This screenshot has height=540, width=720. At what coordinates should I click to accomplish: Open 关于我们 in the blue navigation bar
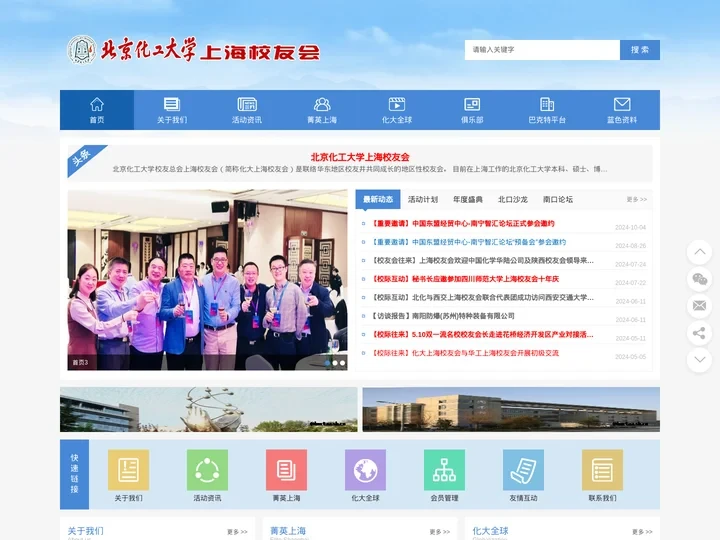(x=172, y=110)
